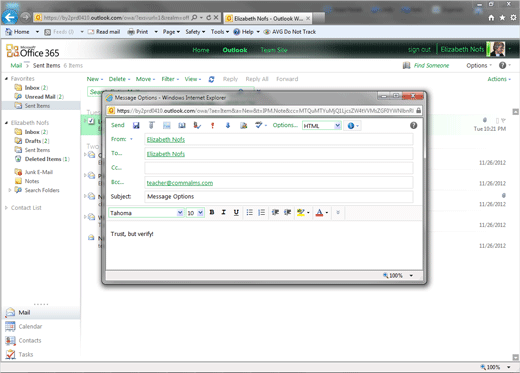Open the Move menu
Image resolution: width=520 pixels, height=373 pixels.
pos(145,79)
